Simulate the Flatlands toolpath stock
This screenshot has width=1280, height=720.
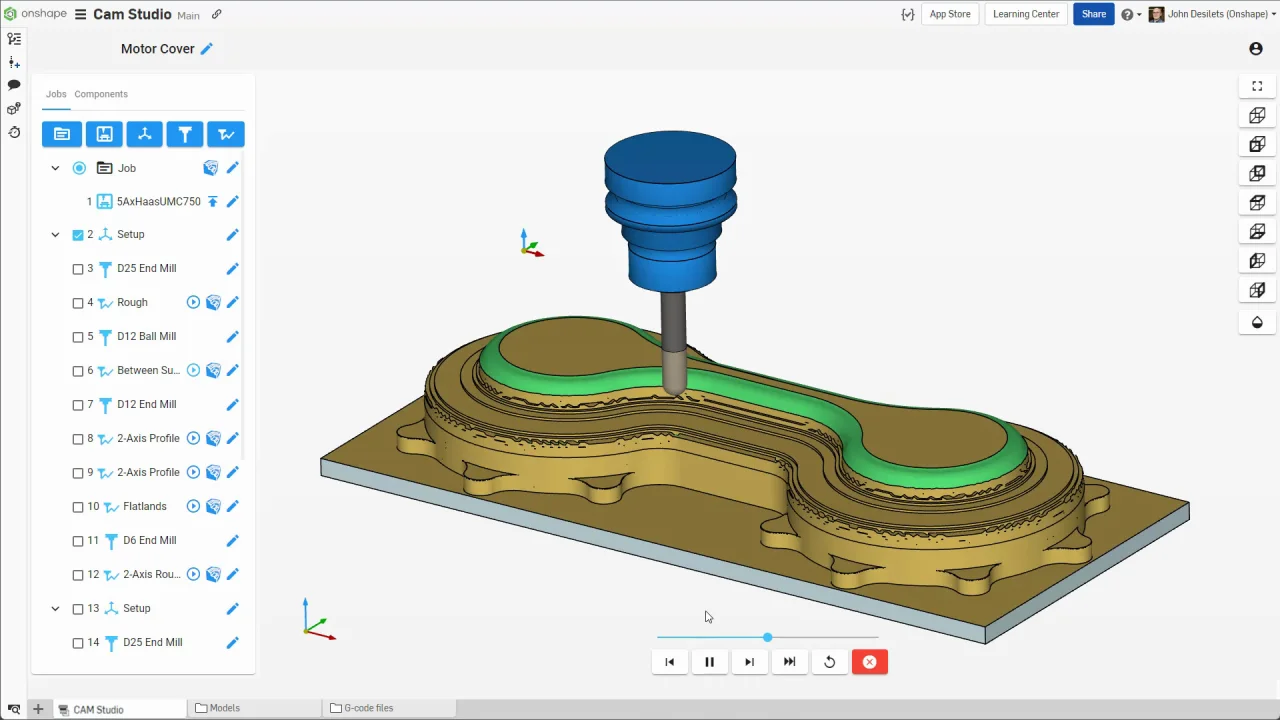[213, 507]
